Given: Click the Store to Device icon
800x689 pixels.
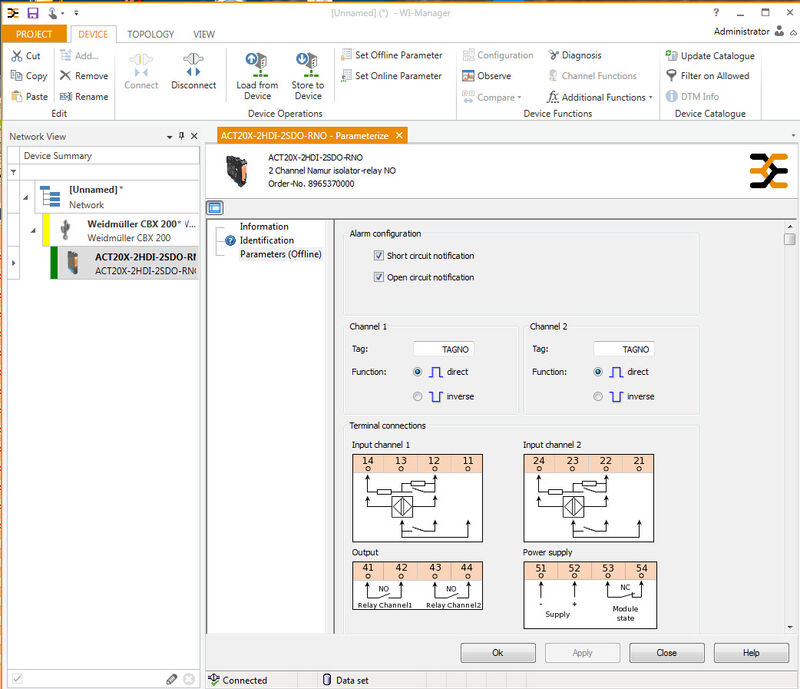Looking at the screenshot, I should point(308,64).
